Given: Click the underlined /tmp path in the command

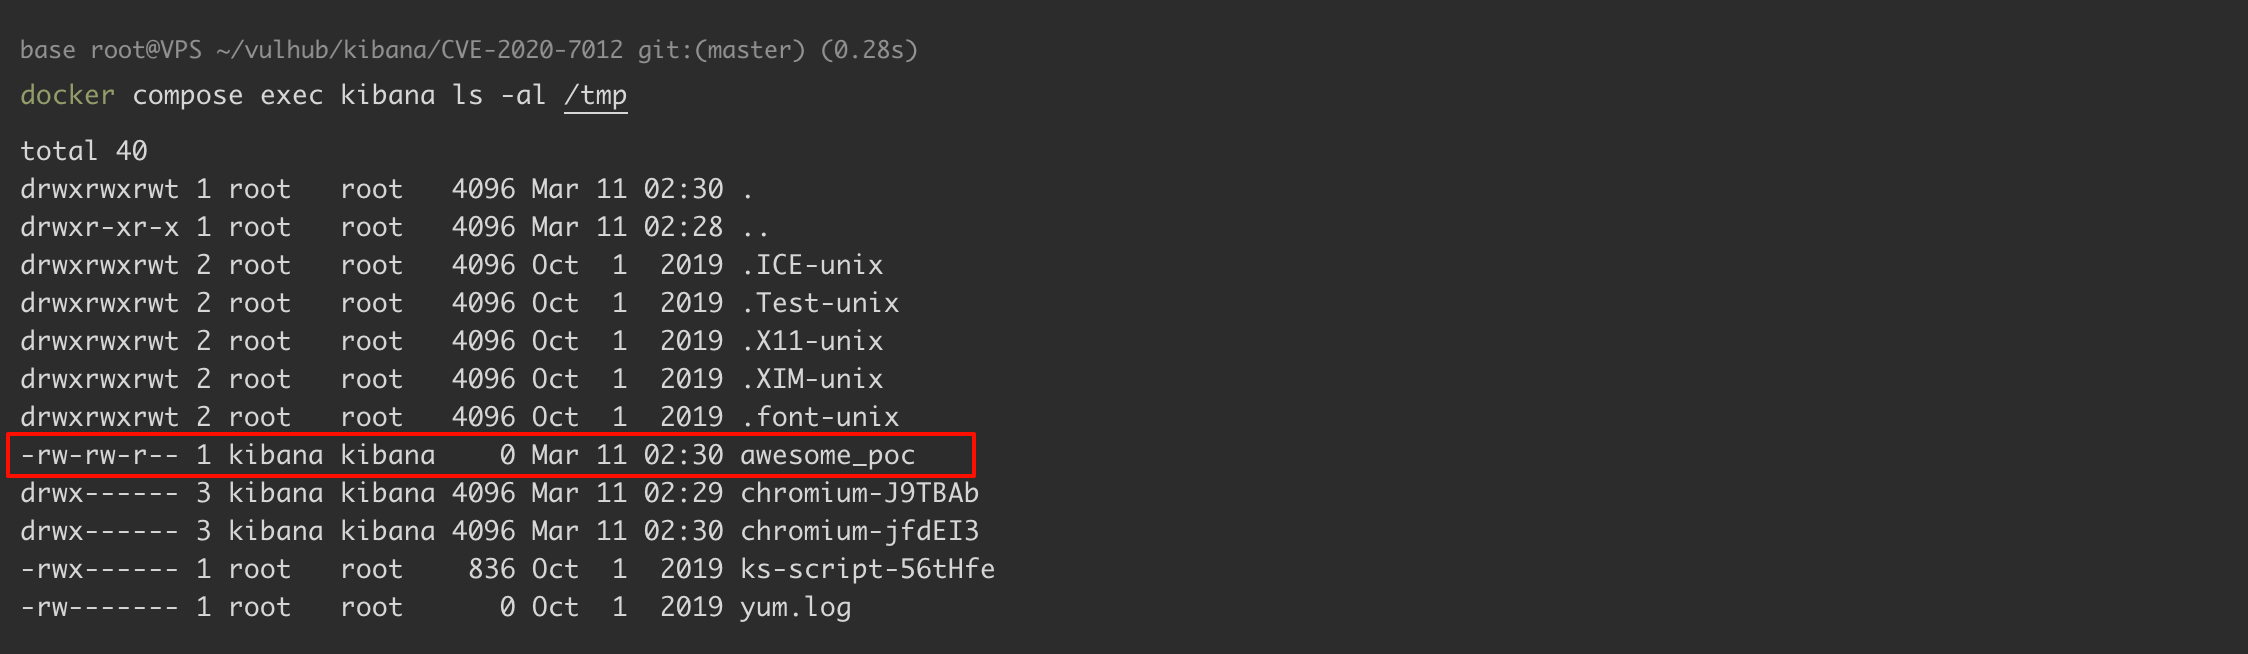Looking at the screenshot, I should coord(595,96).
